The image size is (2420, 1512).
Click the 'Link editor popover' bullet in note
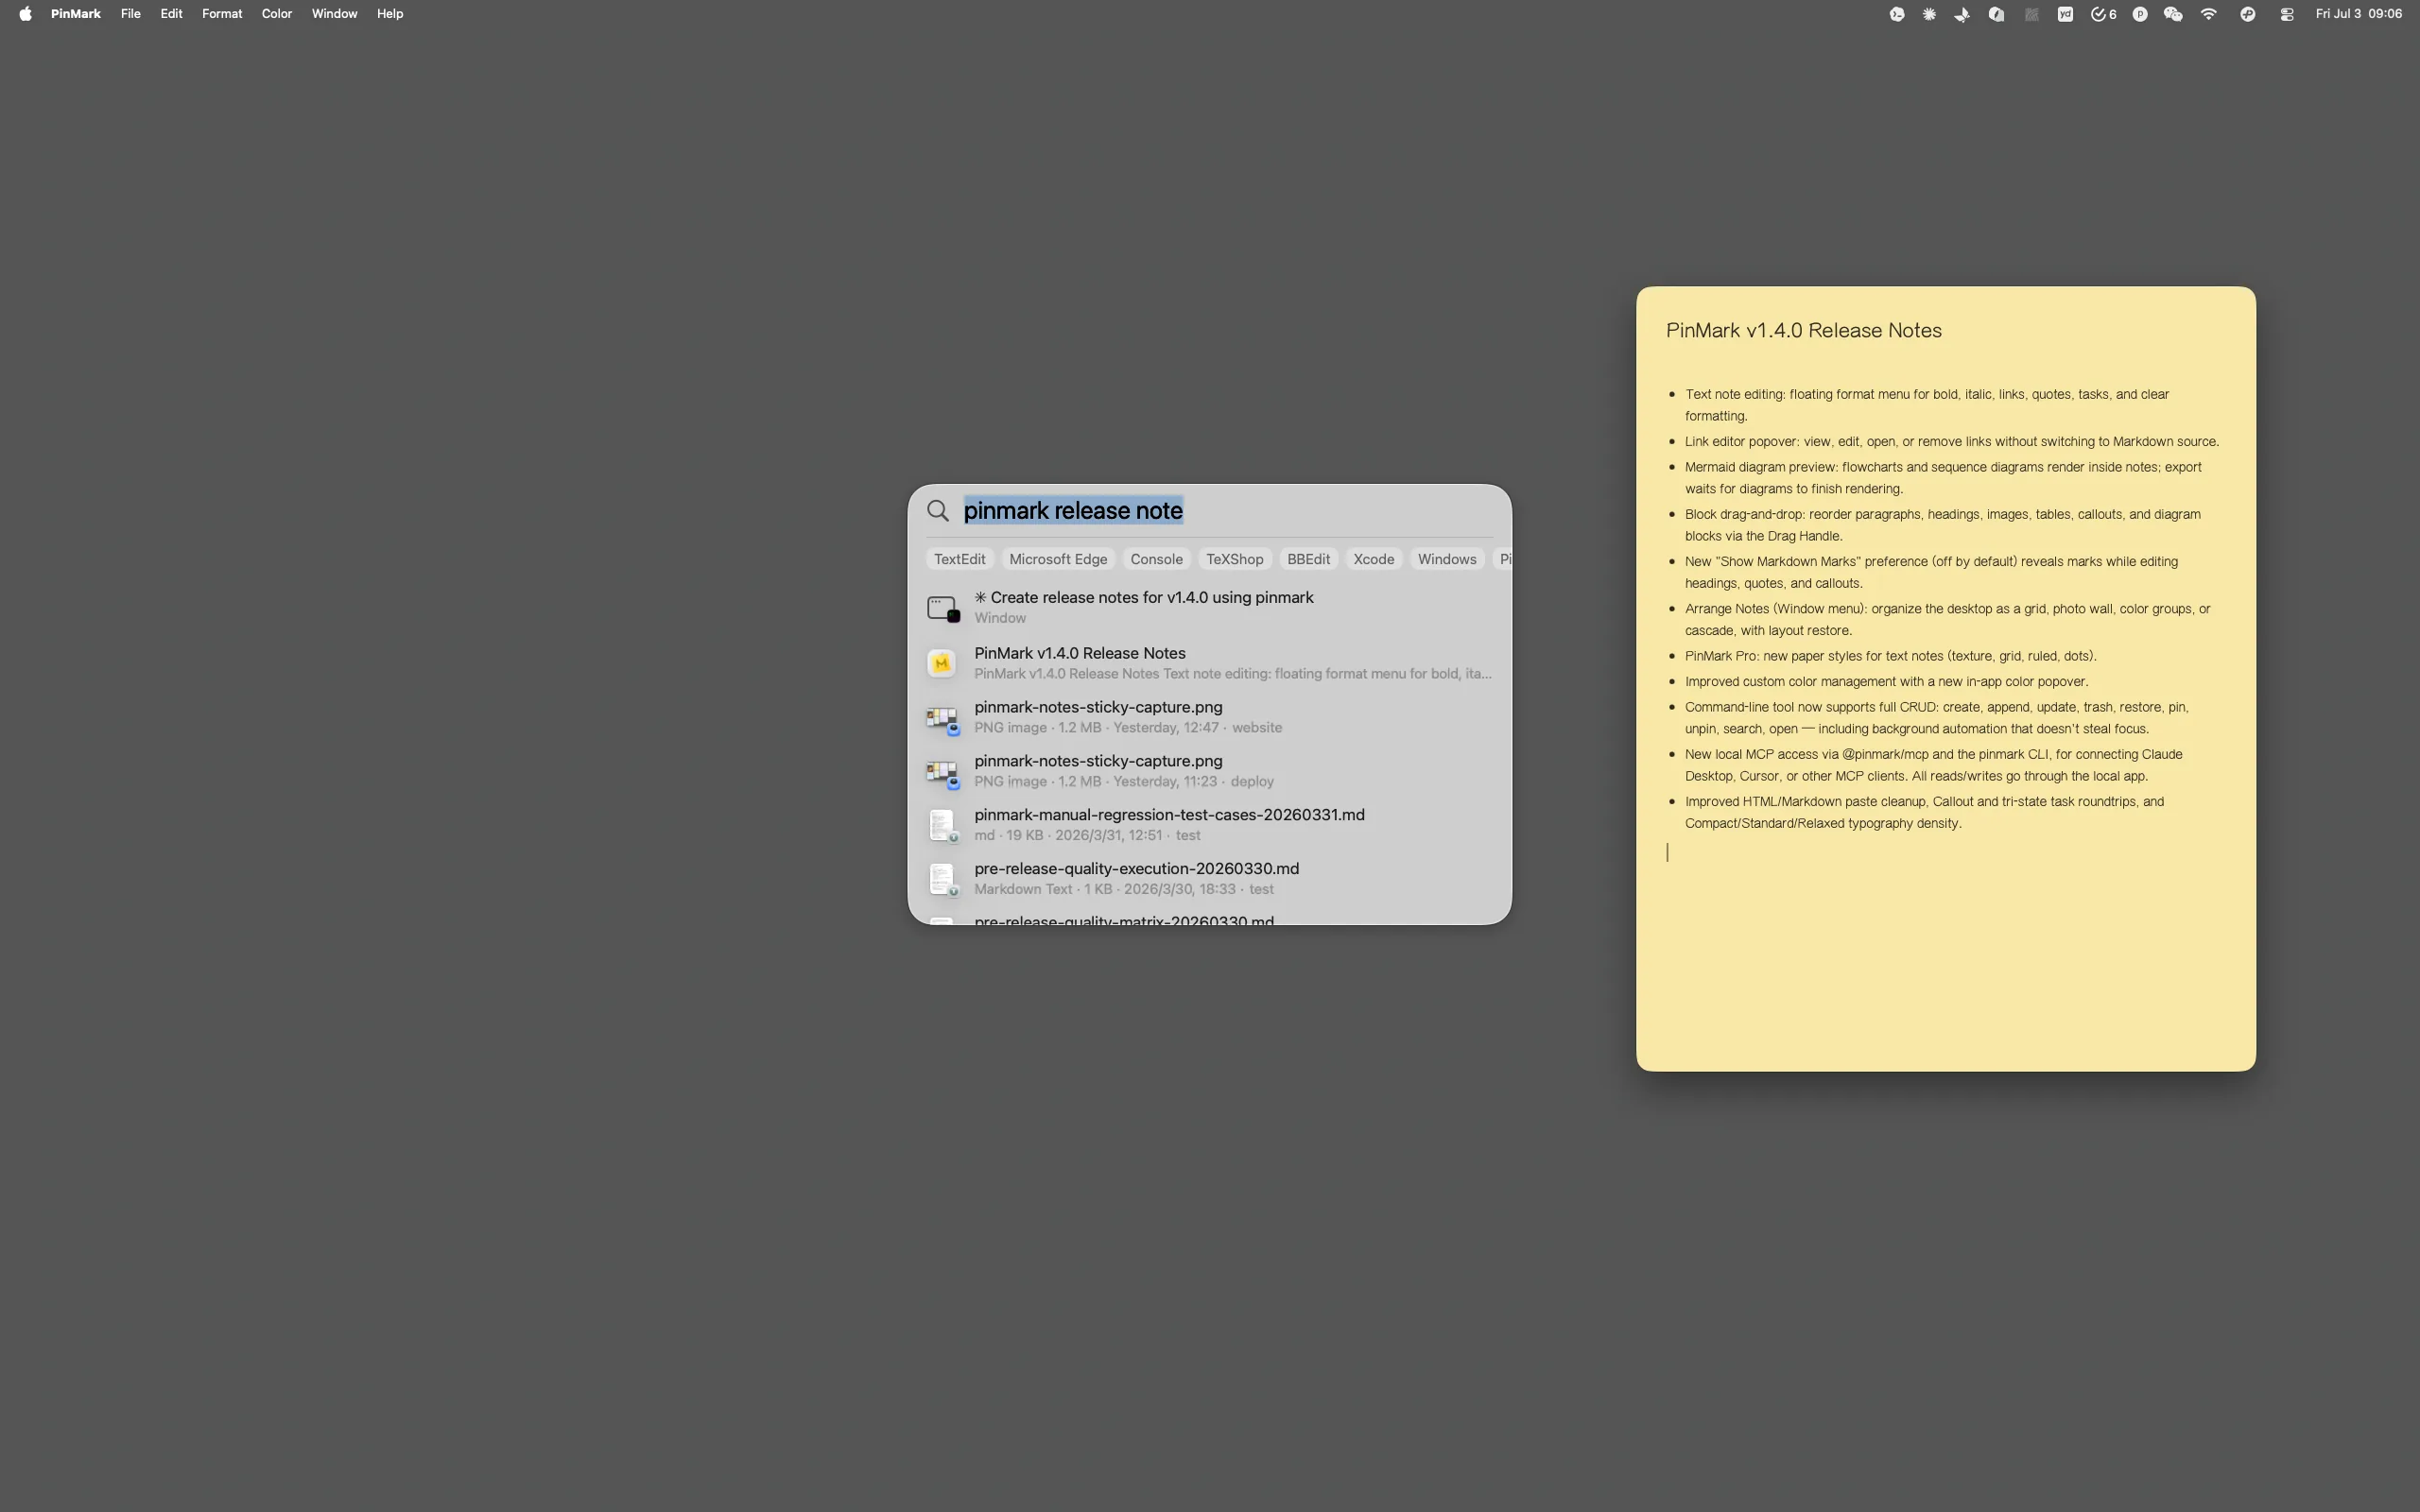1951,442
